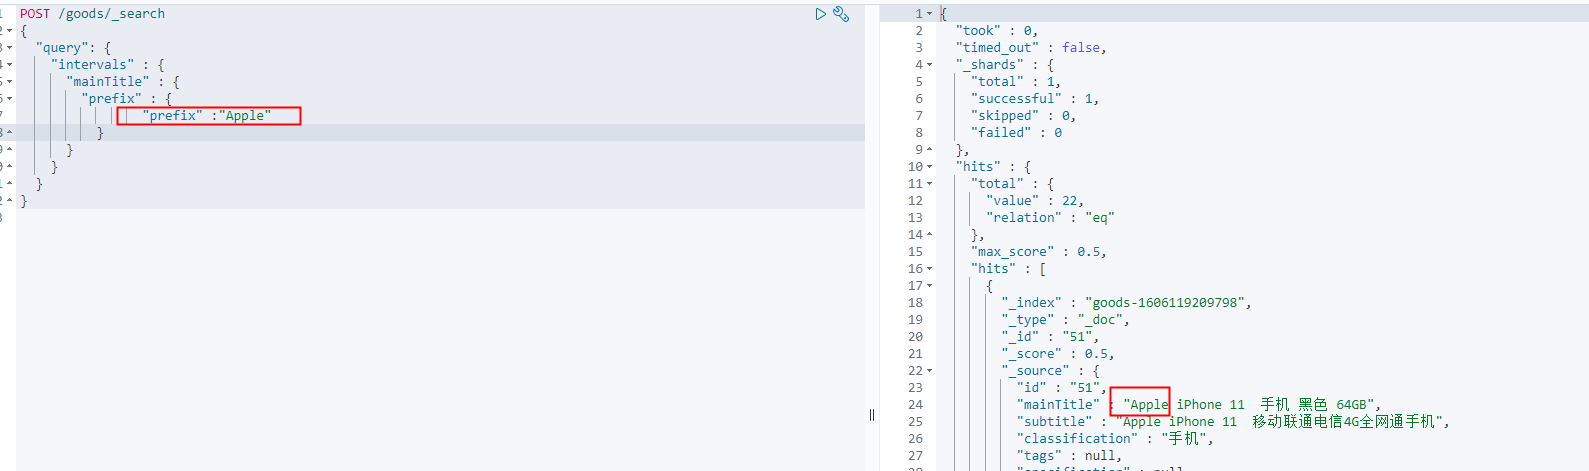The image size is (1589, 471).
Task: Click the "_index" : "goods-1606119209798" line
Action: pyautogui.click(x=1126, y=303)
